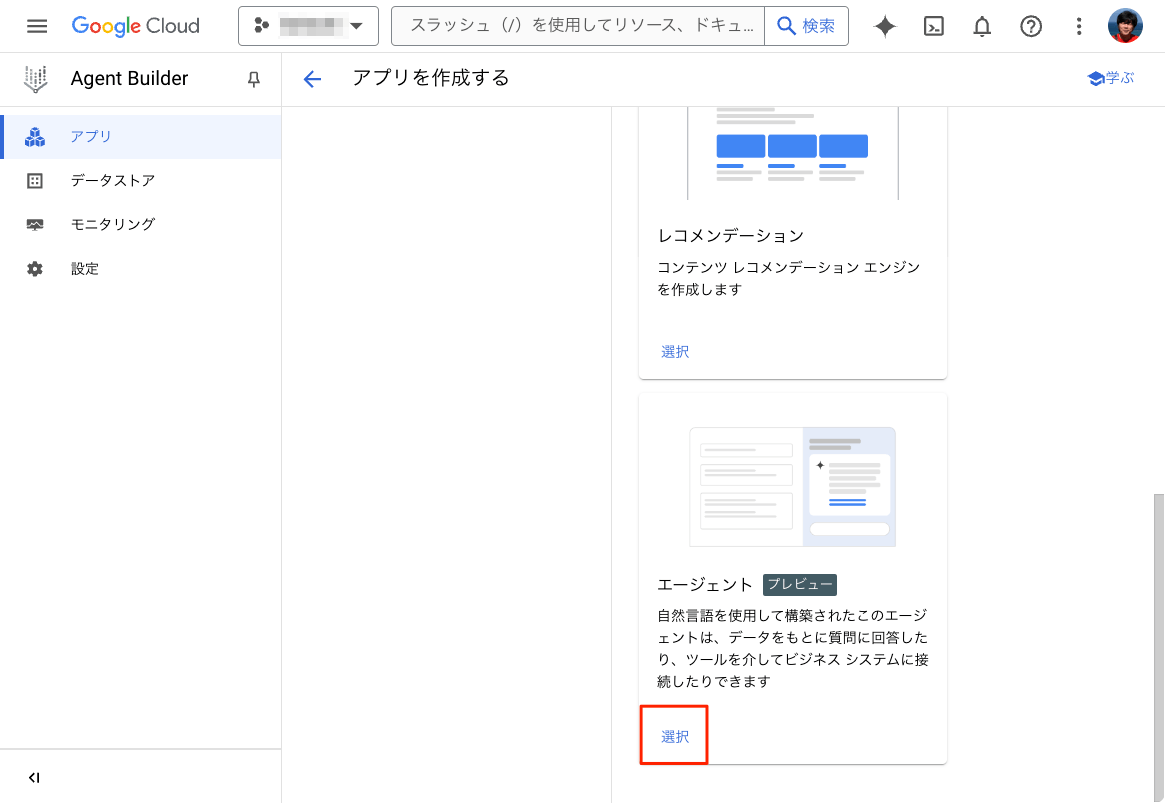This screenshot has height=803, width=1165.
Task: Click the エージェント description text
Action: point(793,648)
